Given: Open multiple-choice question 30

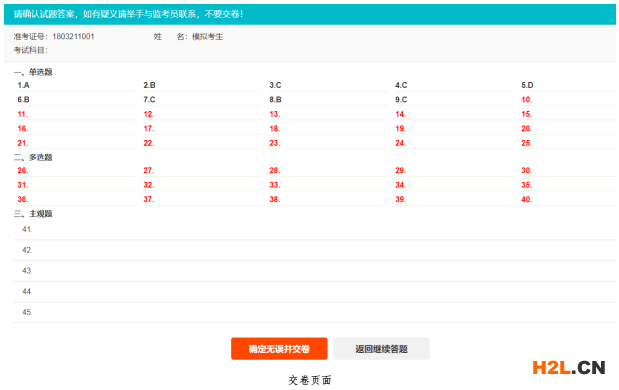Looking at the screenshot, I should (x=526, y=170).
